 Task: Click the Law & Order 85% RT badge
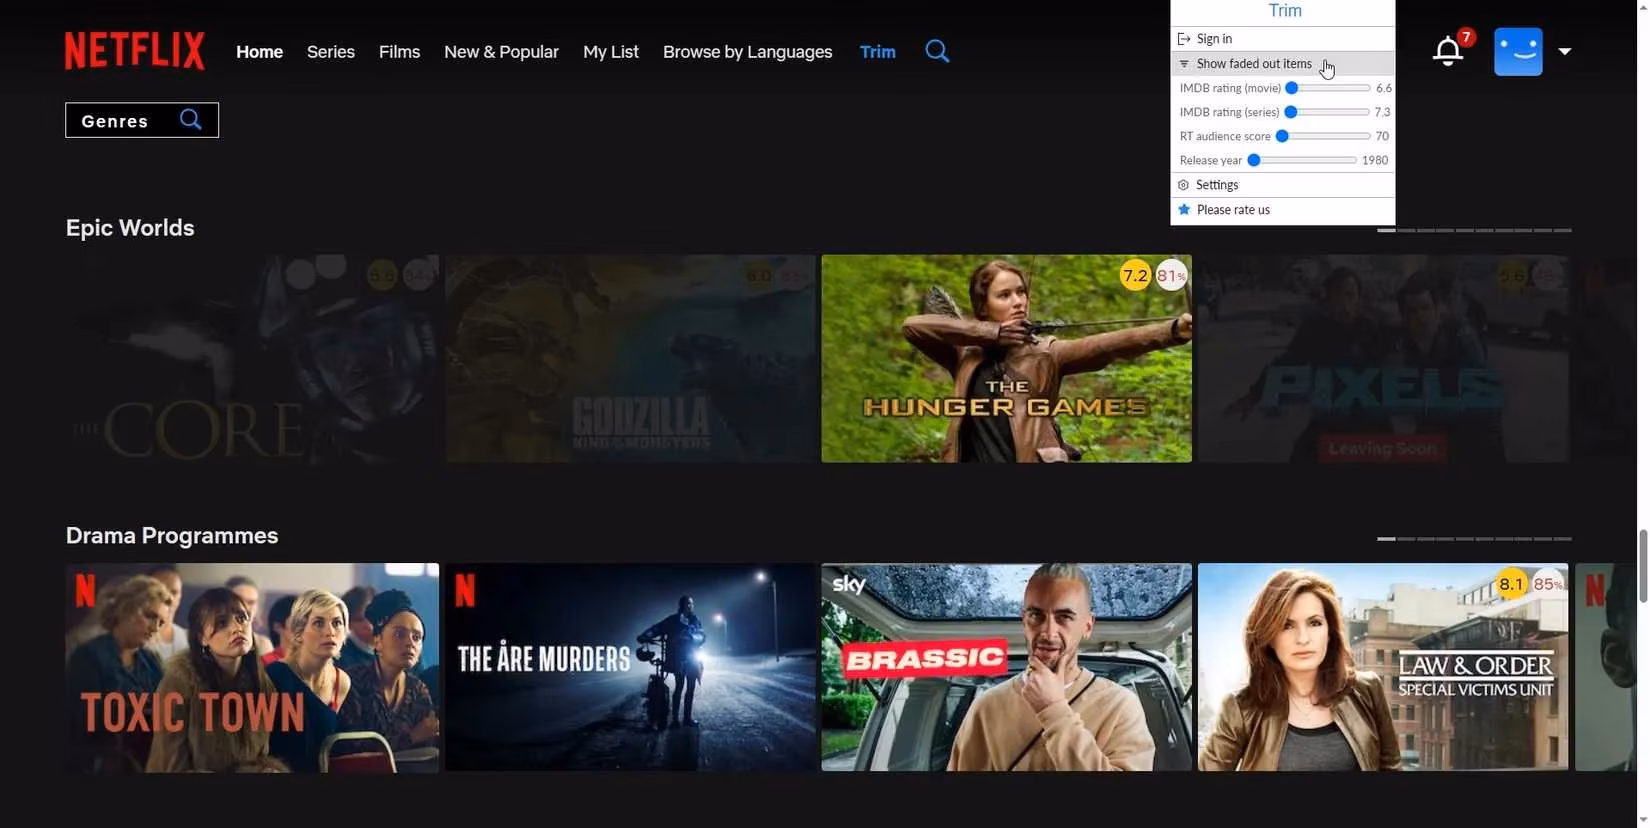pyautogui.click(x=1548, y=584)
